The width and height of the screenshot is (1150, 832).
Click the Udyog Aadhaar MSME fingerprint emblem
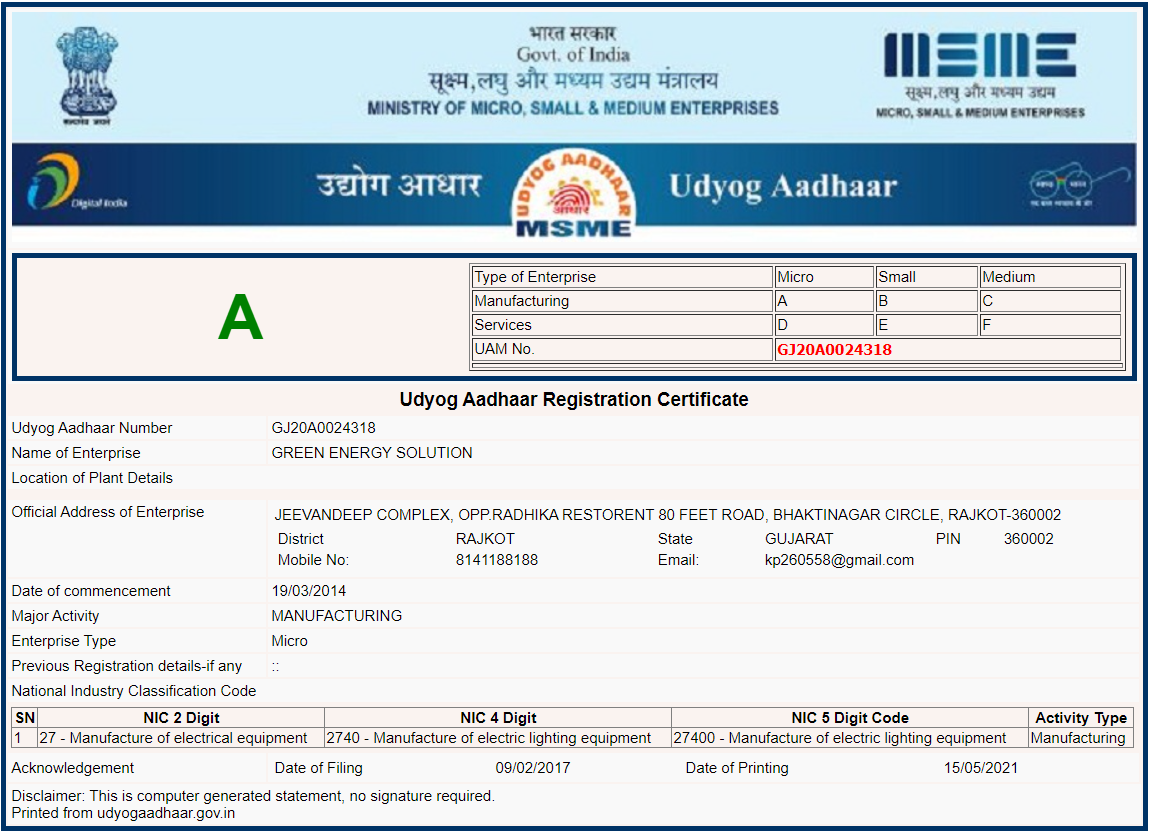pos(573,194)
